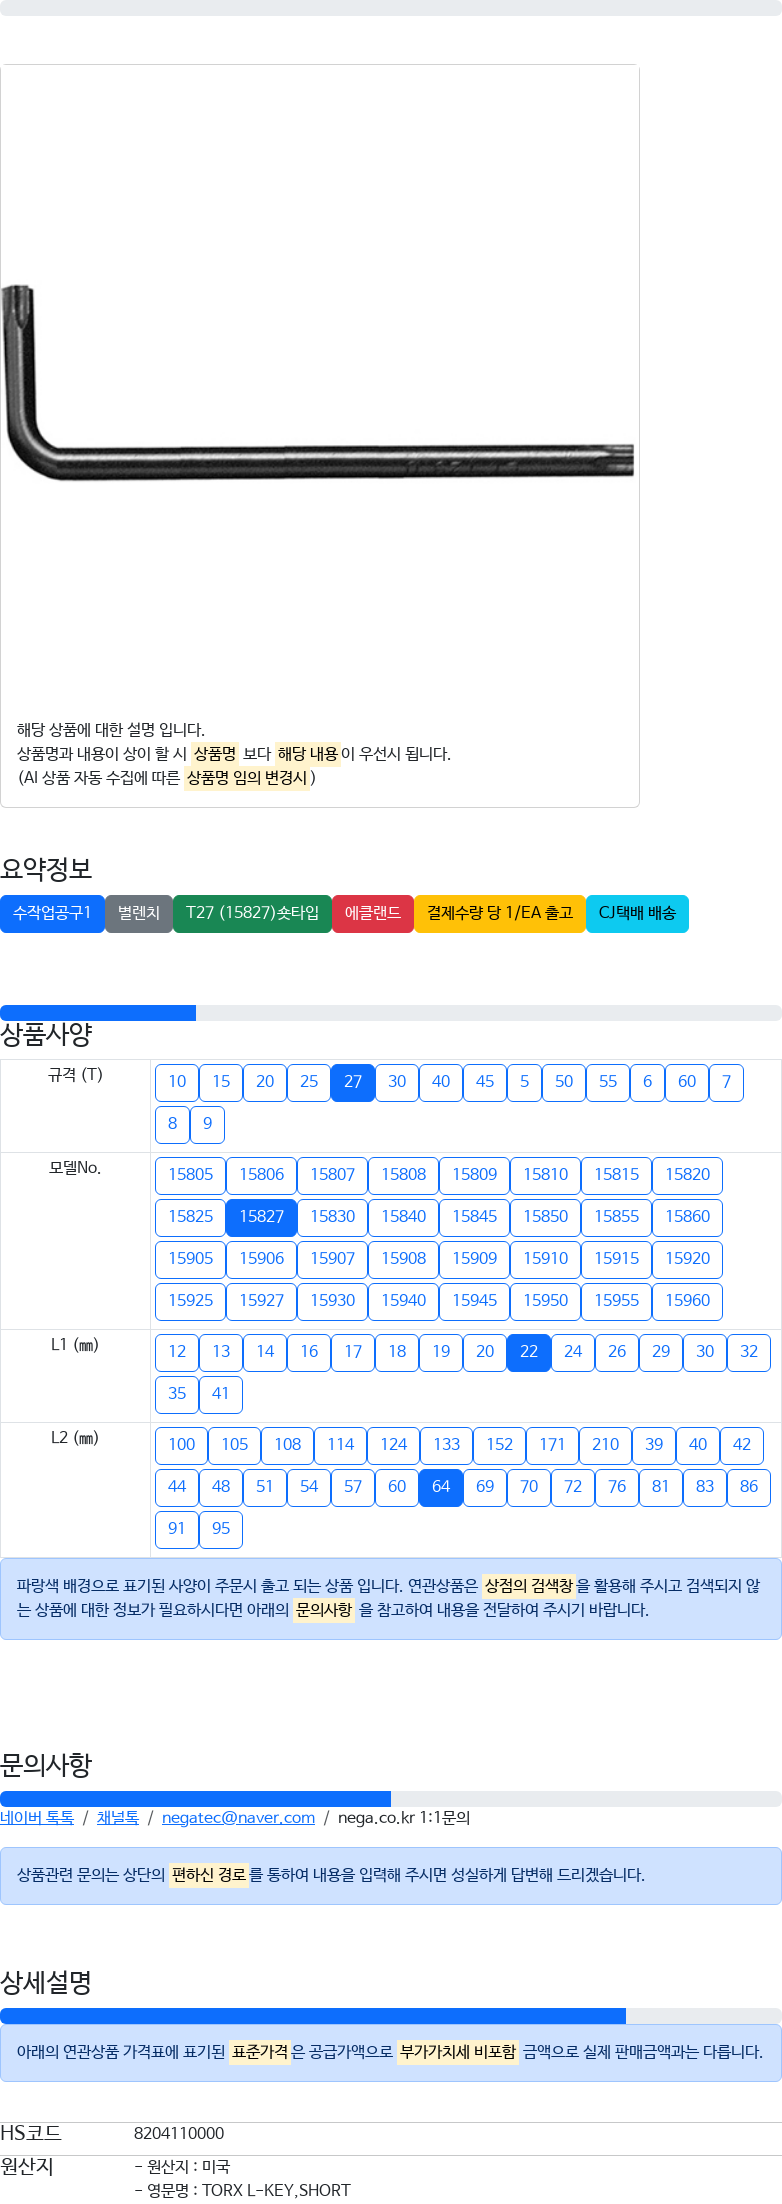Open the 채널톡 chat link
782x2204 pixels.
tap(118, 1818)
